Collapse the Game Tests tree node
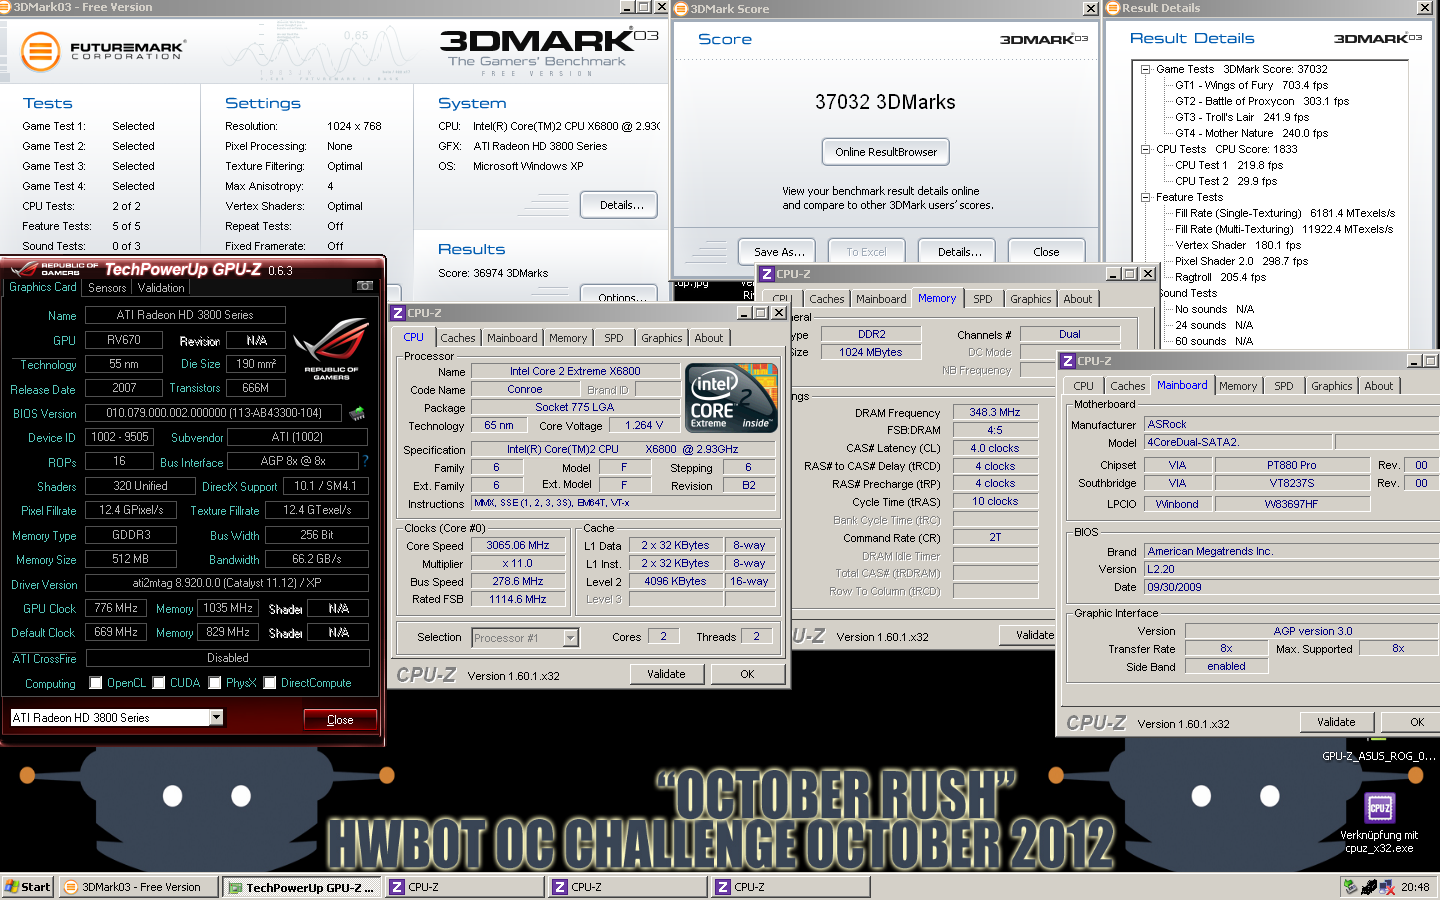Image resolution: width=1440 pixels, height=900 pixels. pos(1146,69)
